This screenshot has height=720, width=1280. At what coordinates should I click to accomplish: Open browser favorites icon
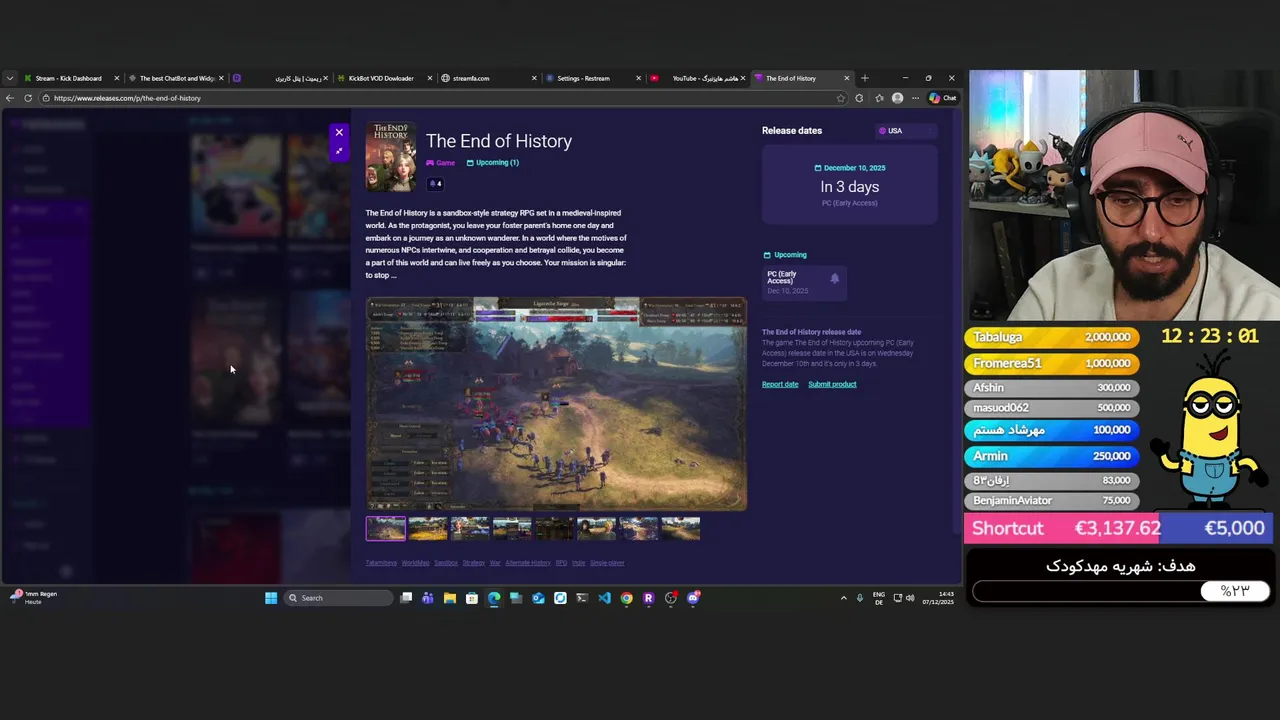(879, 98)
